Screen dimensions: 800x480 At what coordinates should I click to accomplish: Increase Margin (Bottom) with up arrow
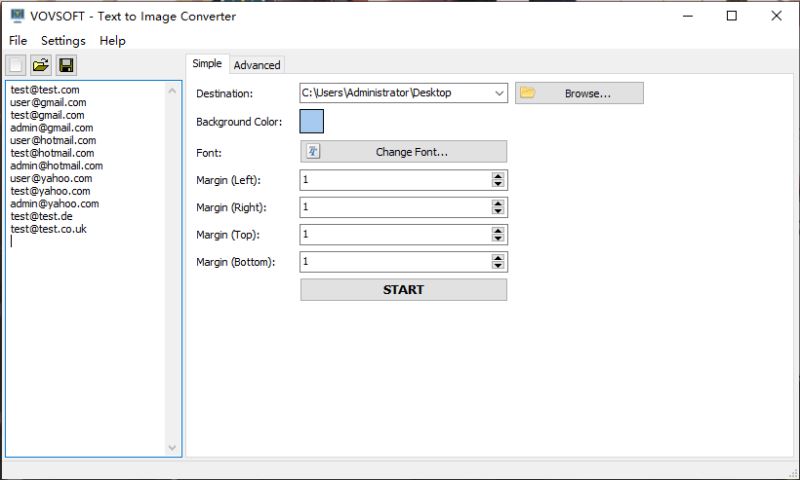click(498, 258)
